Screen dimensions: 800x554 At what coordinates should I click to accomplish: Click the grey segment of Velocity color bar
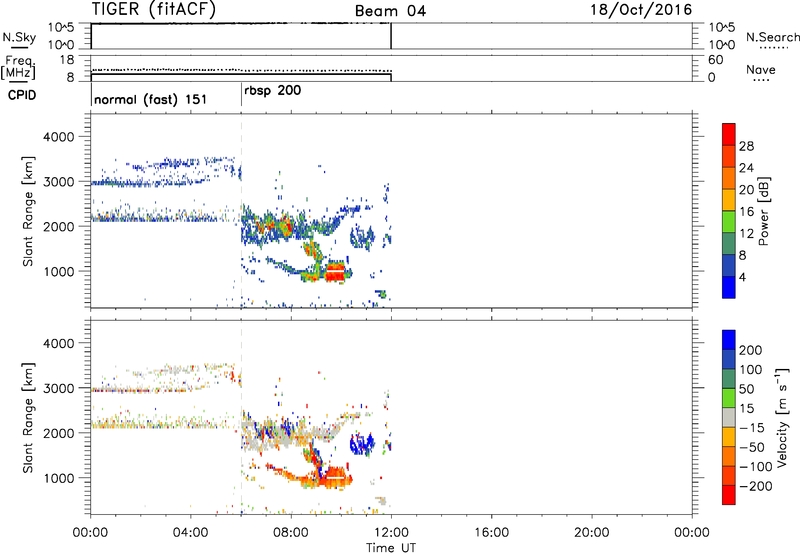point(729,417)
